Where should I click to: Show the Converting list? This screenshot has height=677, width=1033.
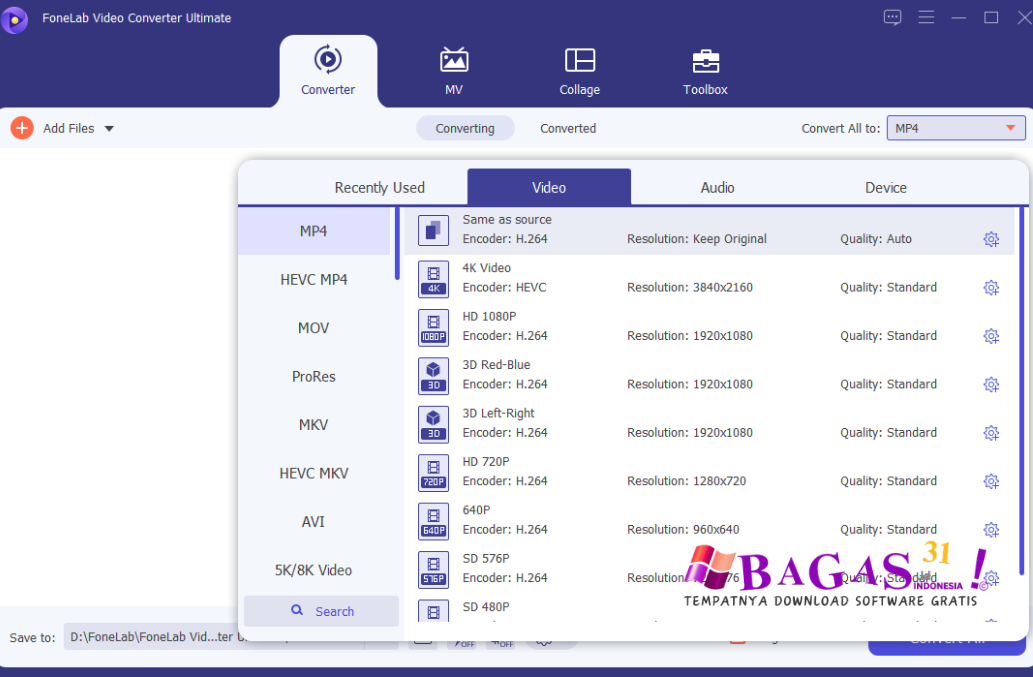pyautogui.click(x=465, y=128)
